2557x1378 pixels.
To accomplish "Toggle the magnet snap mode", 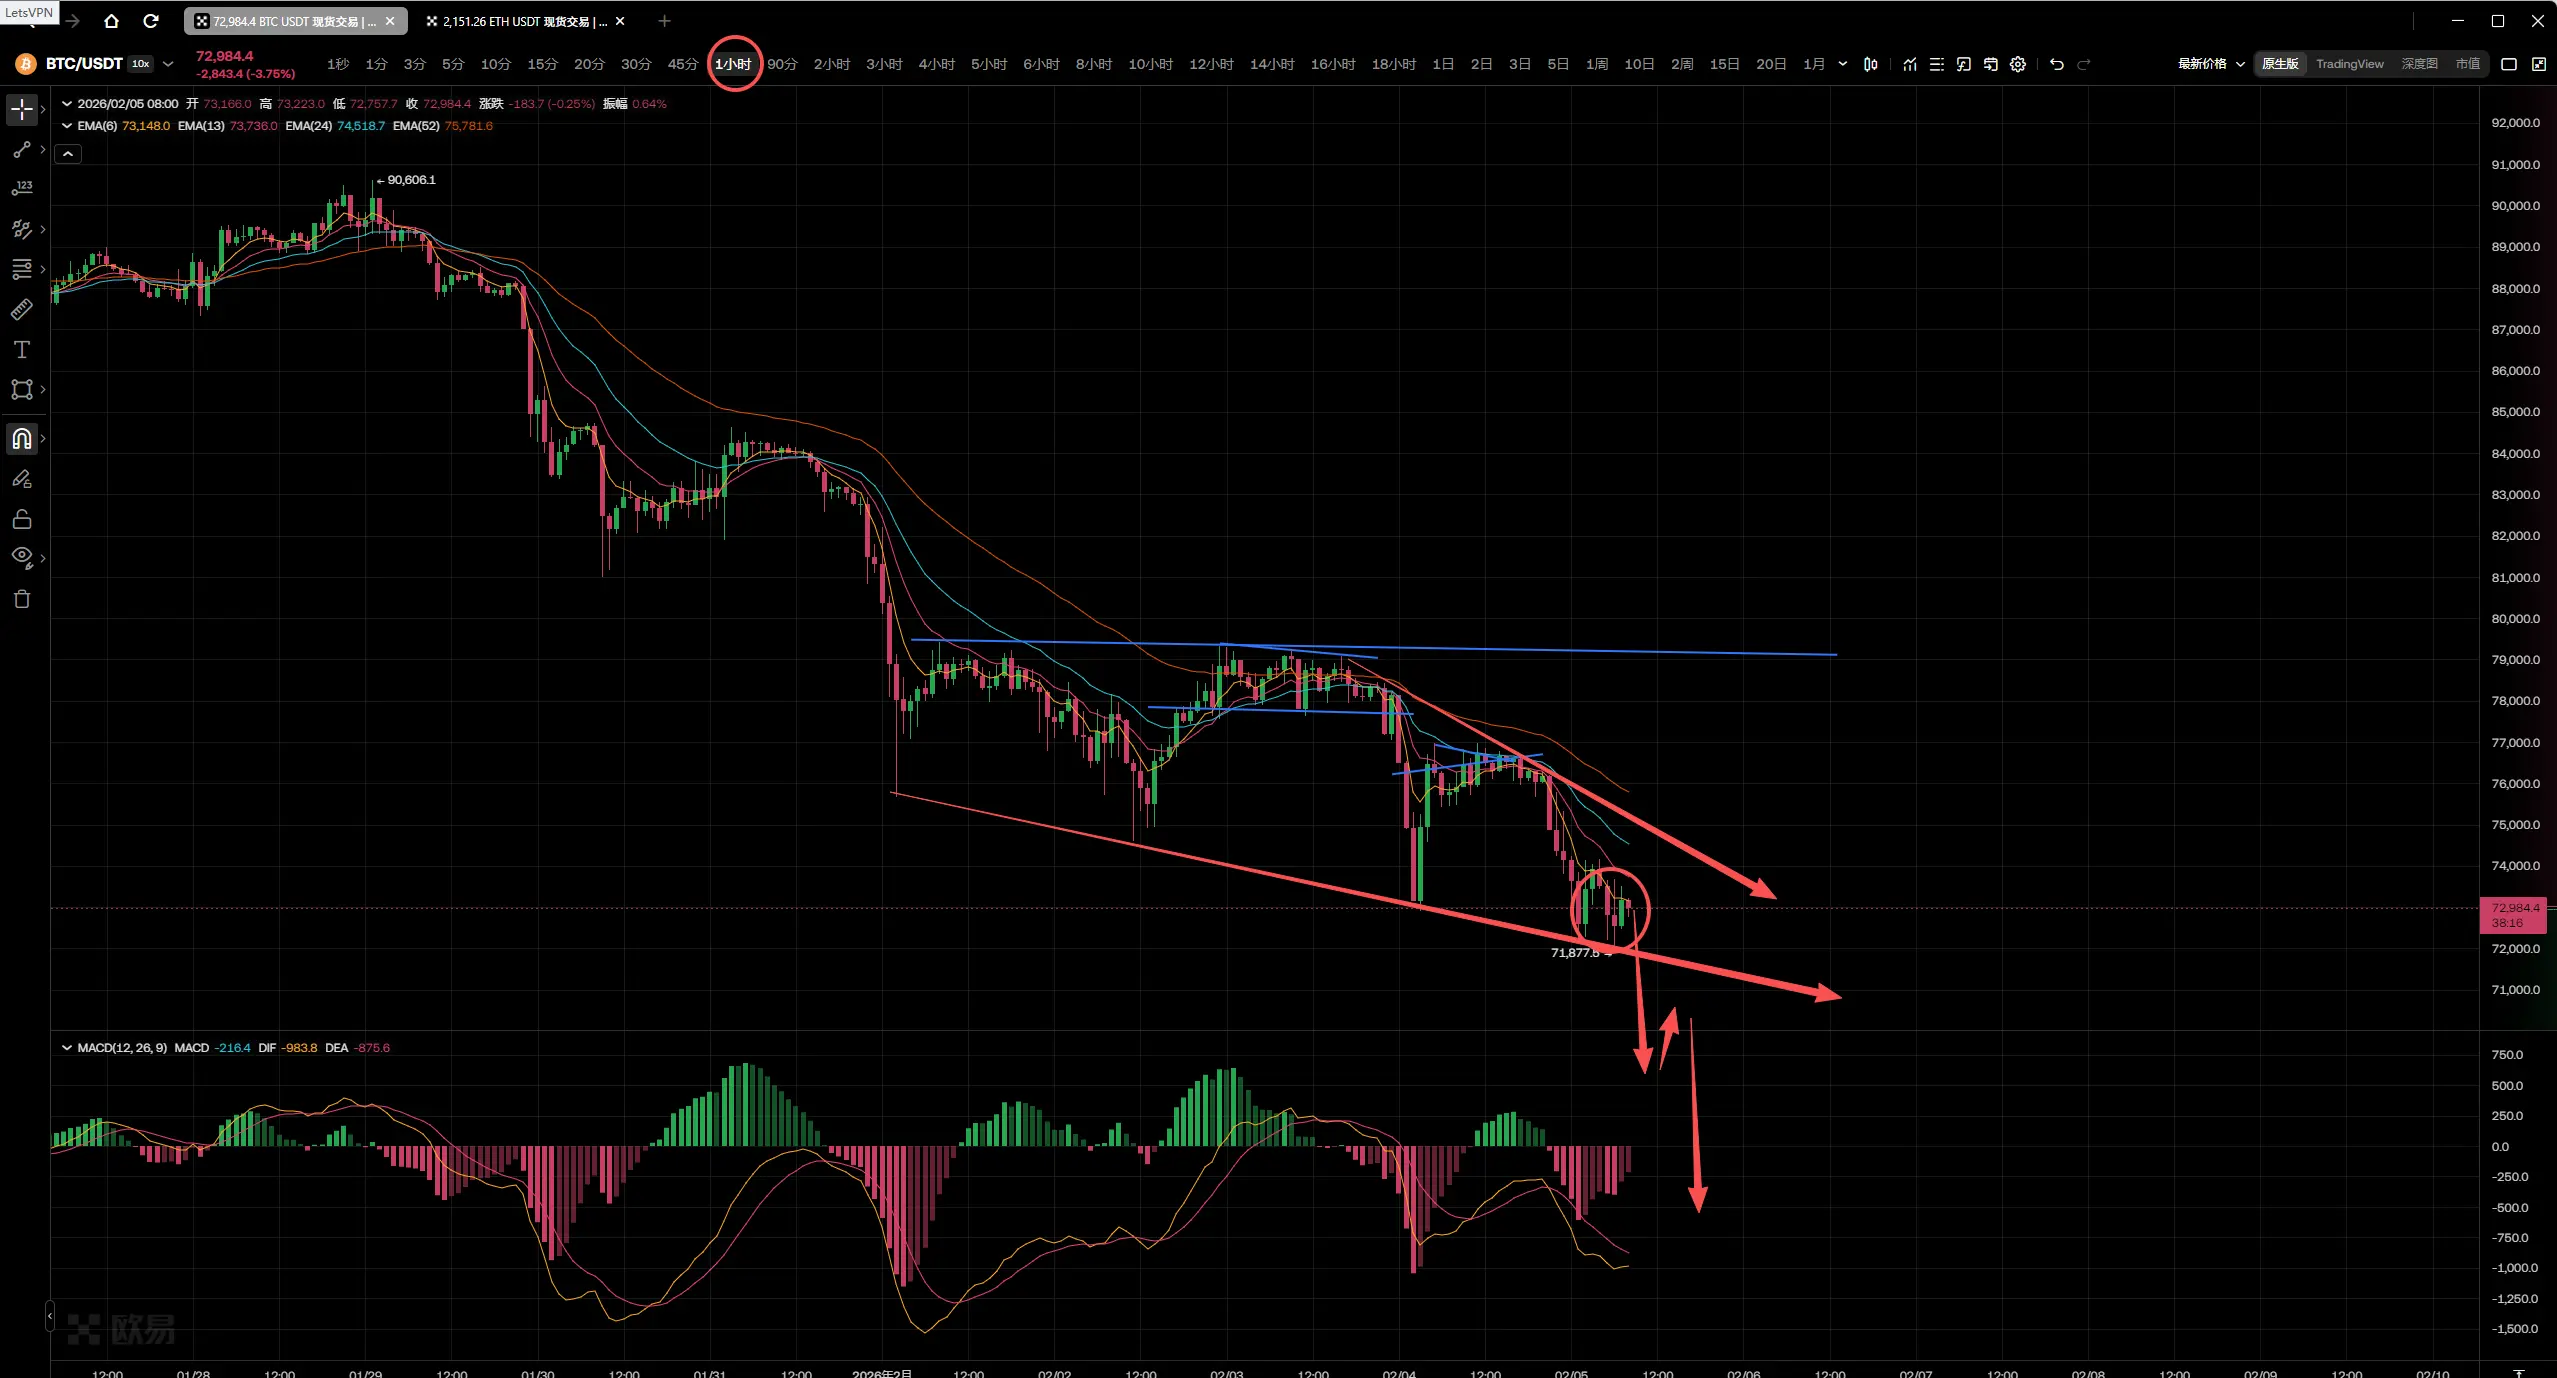I will pyautogui.click(x=21, y=439).
